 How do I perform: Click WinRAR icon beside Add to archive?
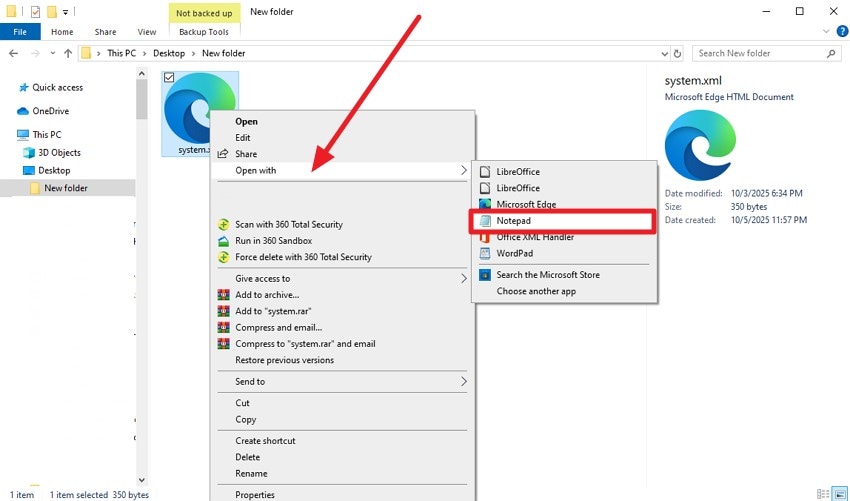(x=223, y=295)
